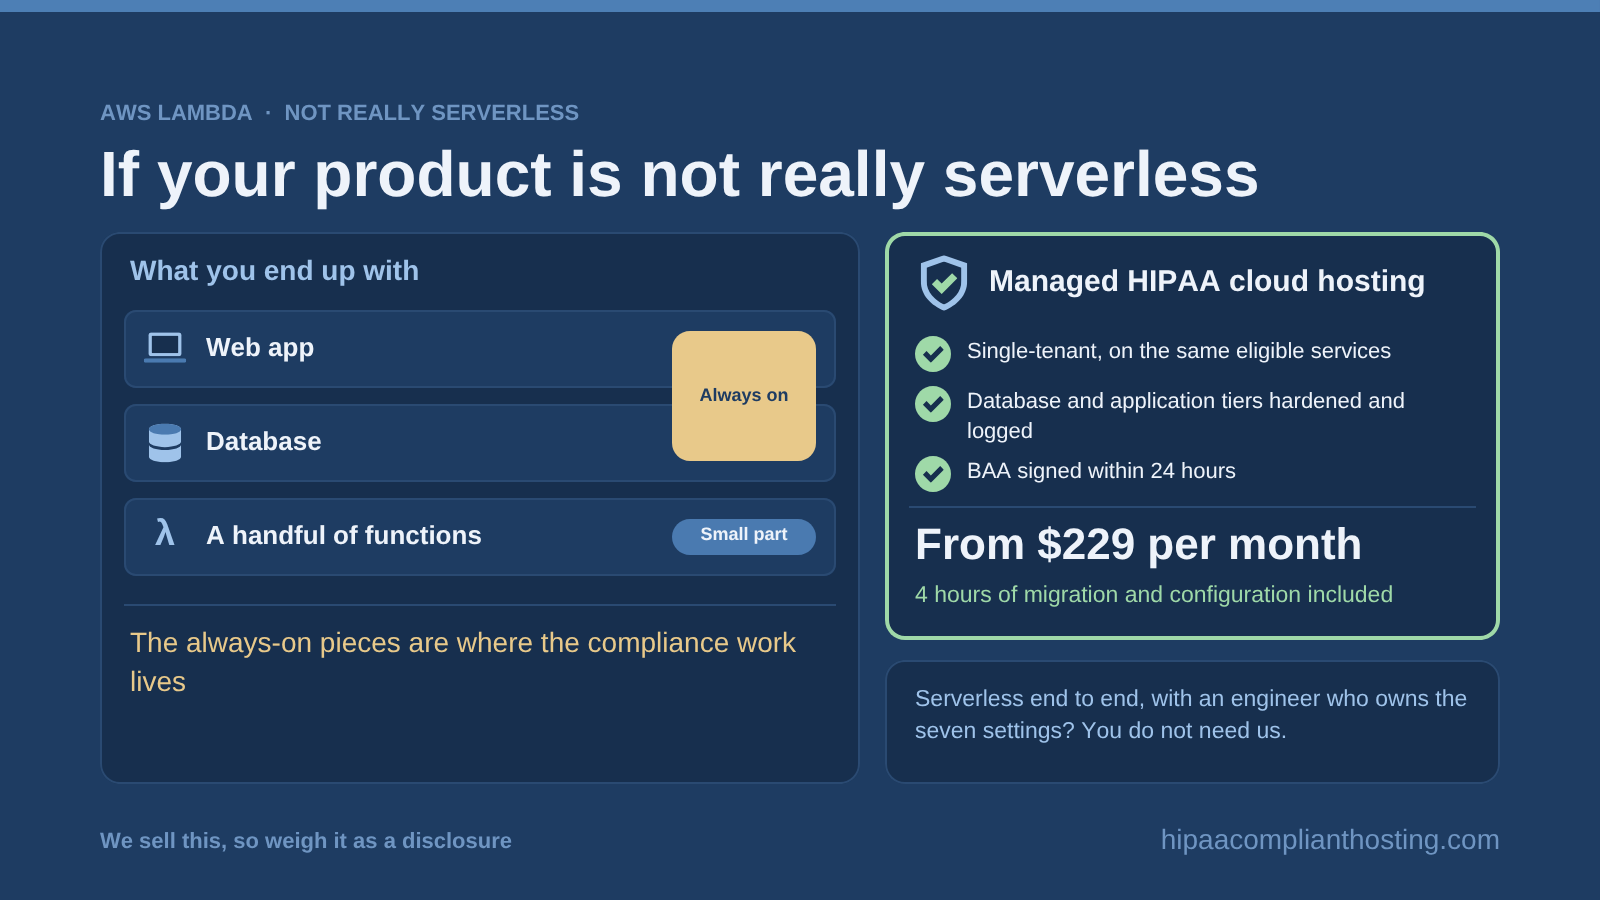
Task: Click the shield checkmark icon
Action: pos(944,283)
